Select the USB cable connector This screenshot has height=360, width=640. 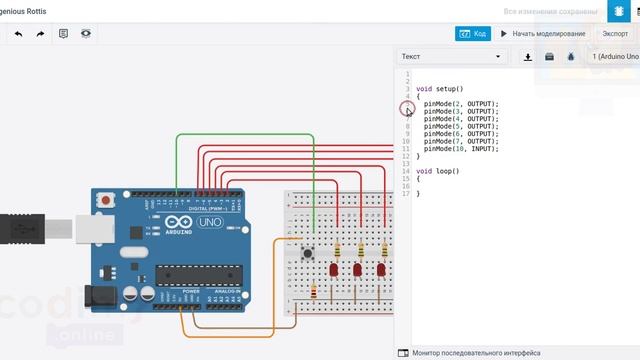tap(22, 229)
